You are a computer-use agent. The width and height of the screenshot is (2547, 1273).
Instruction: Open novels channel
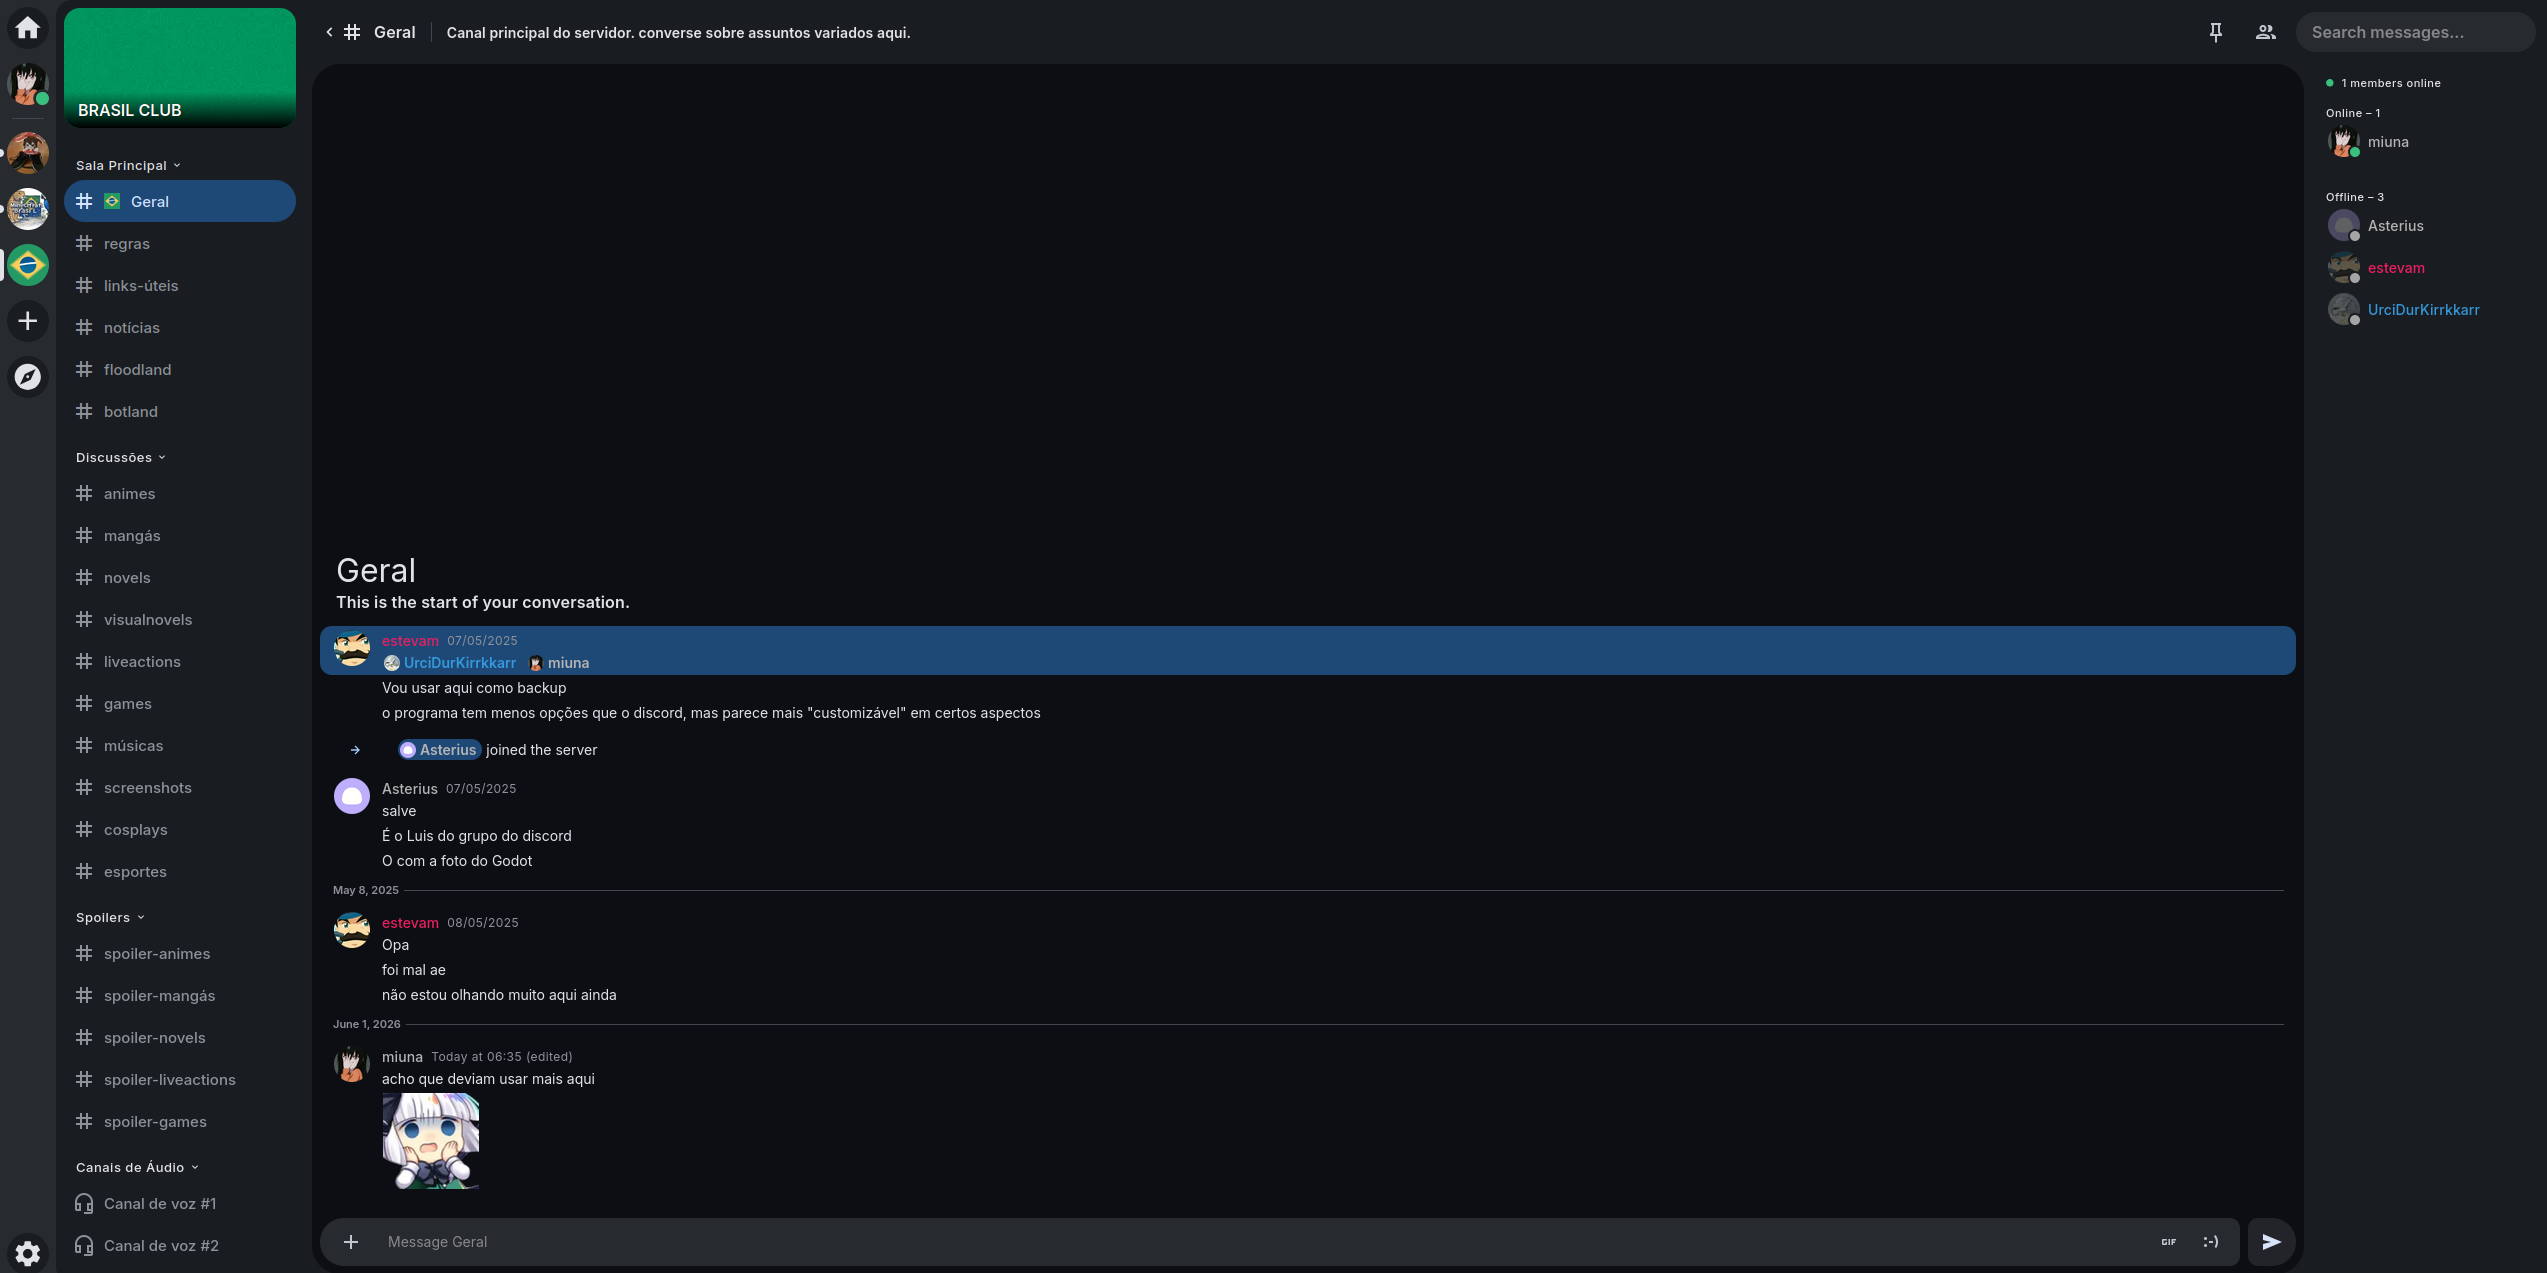pos(180,577)
